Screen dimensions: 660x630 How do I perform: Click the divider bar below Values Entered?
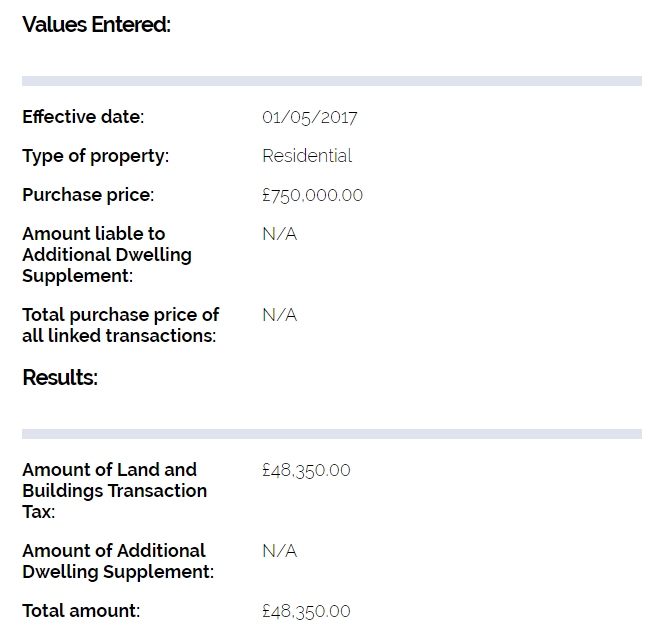click(331, 81)
